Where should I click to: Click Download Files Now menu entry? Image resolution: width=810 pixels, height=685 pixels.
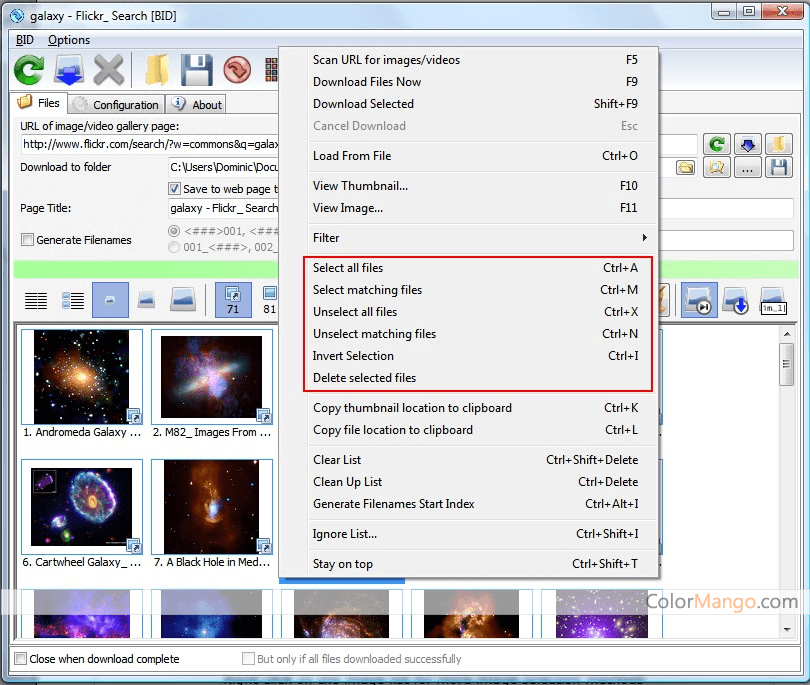pyautogui.click(x=367, y=82)
